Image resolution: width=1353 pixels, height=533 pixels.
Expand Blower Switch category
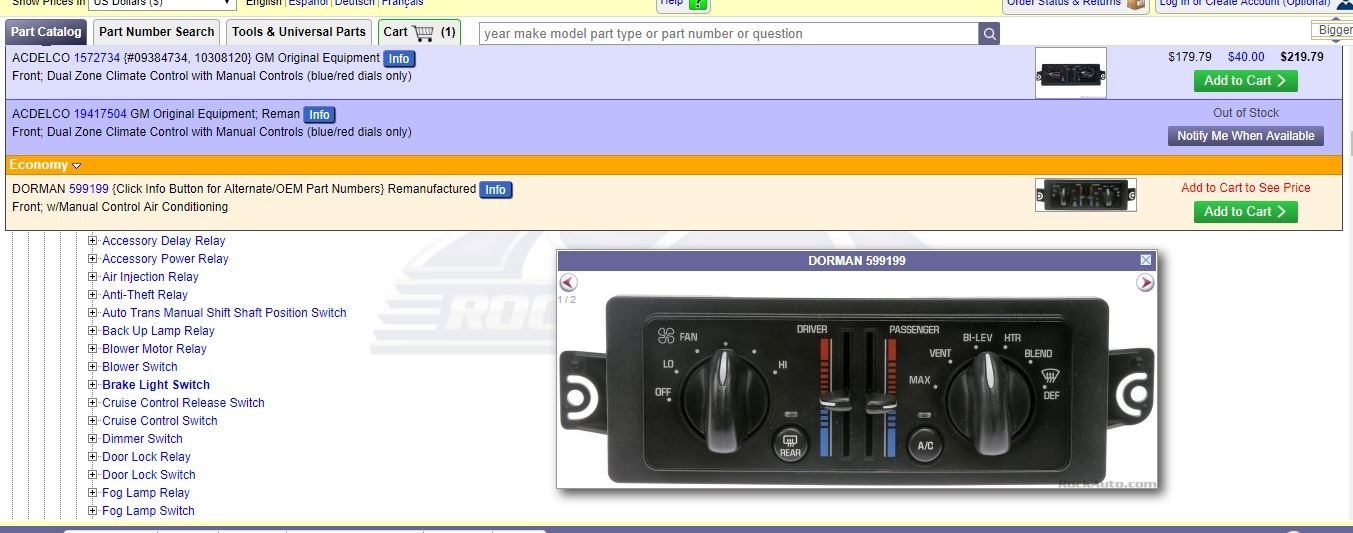[x=93, y=367]
